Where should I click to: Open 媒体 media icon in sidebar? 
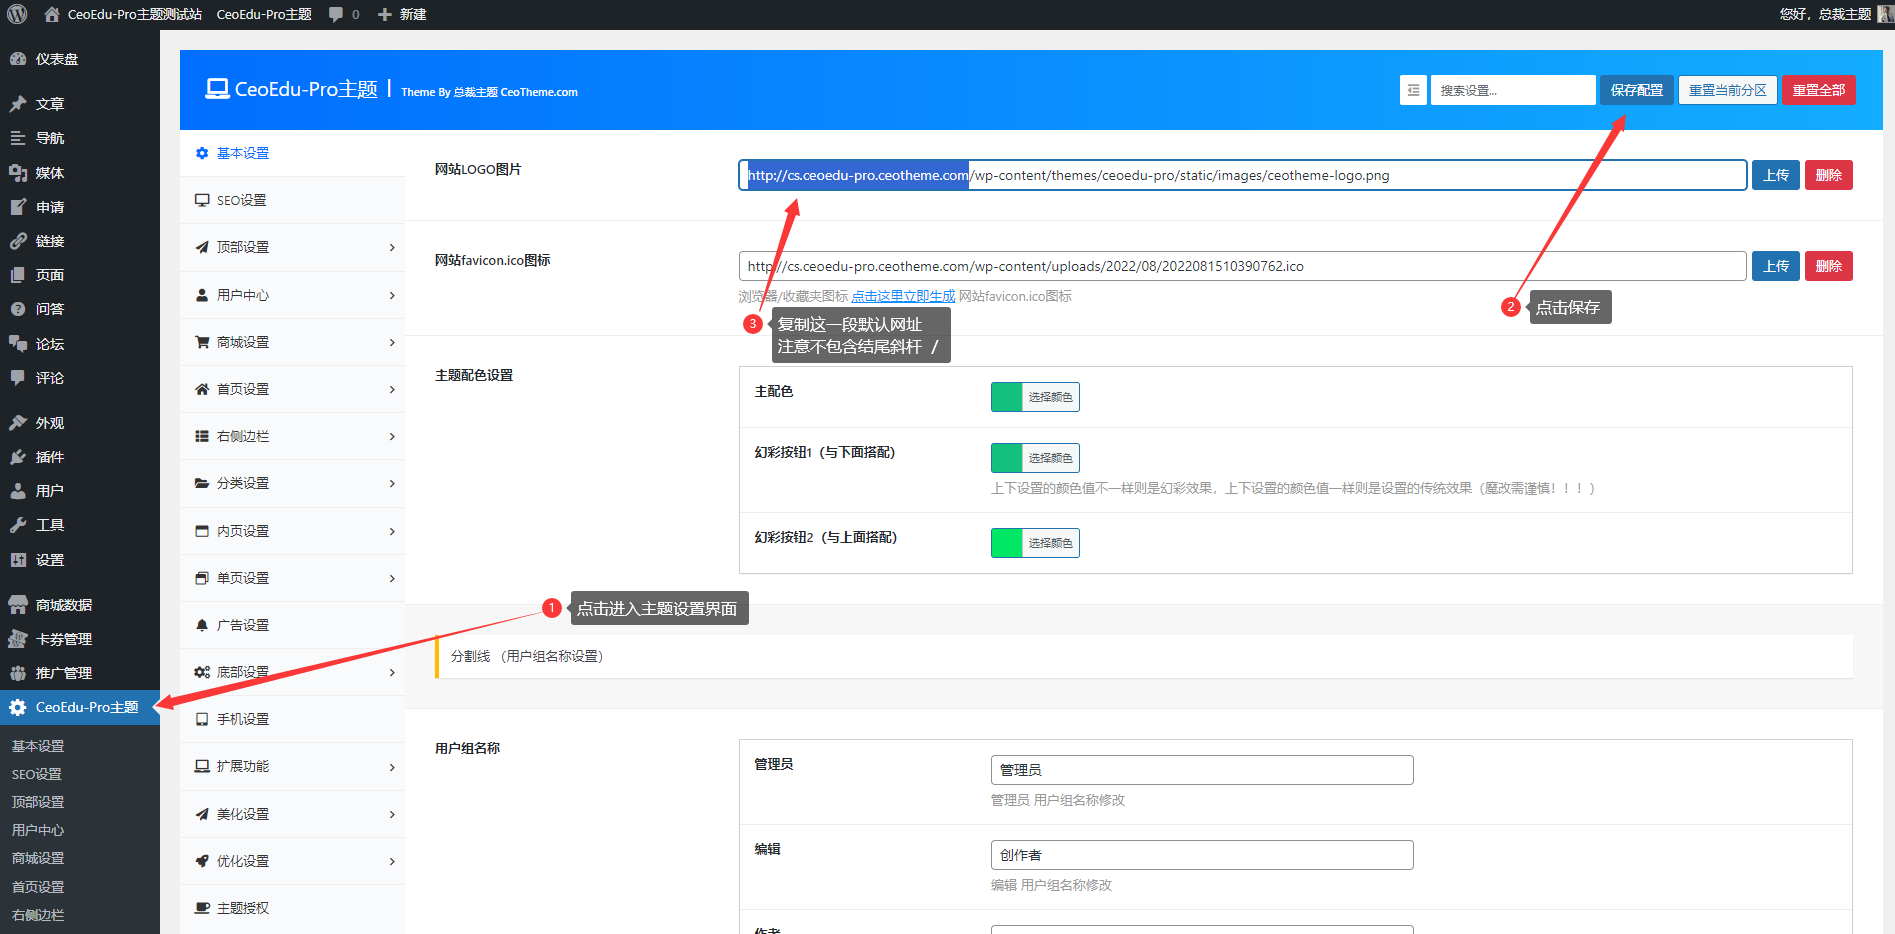(x=18, y=173)
